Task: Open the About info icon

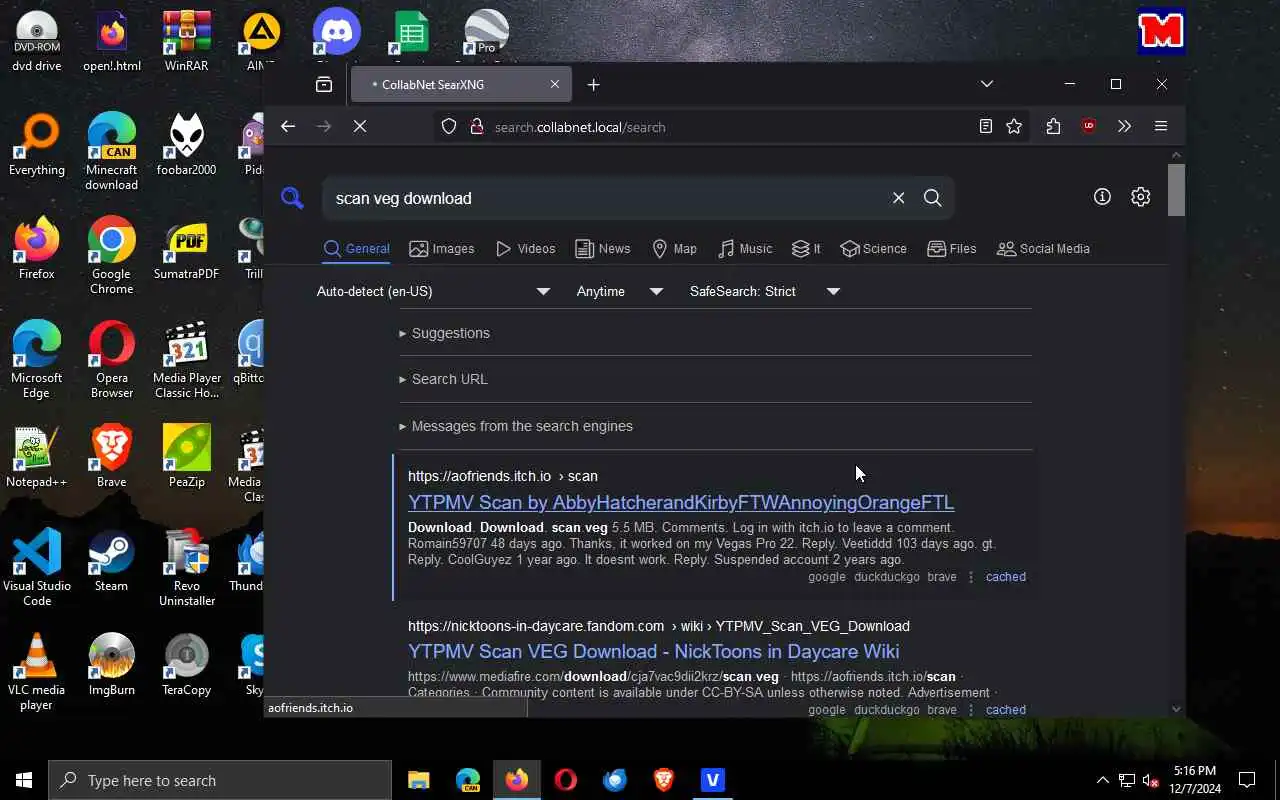Action: click(1102, 197)
